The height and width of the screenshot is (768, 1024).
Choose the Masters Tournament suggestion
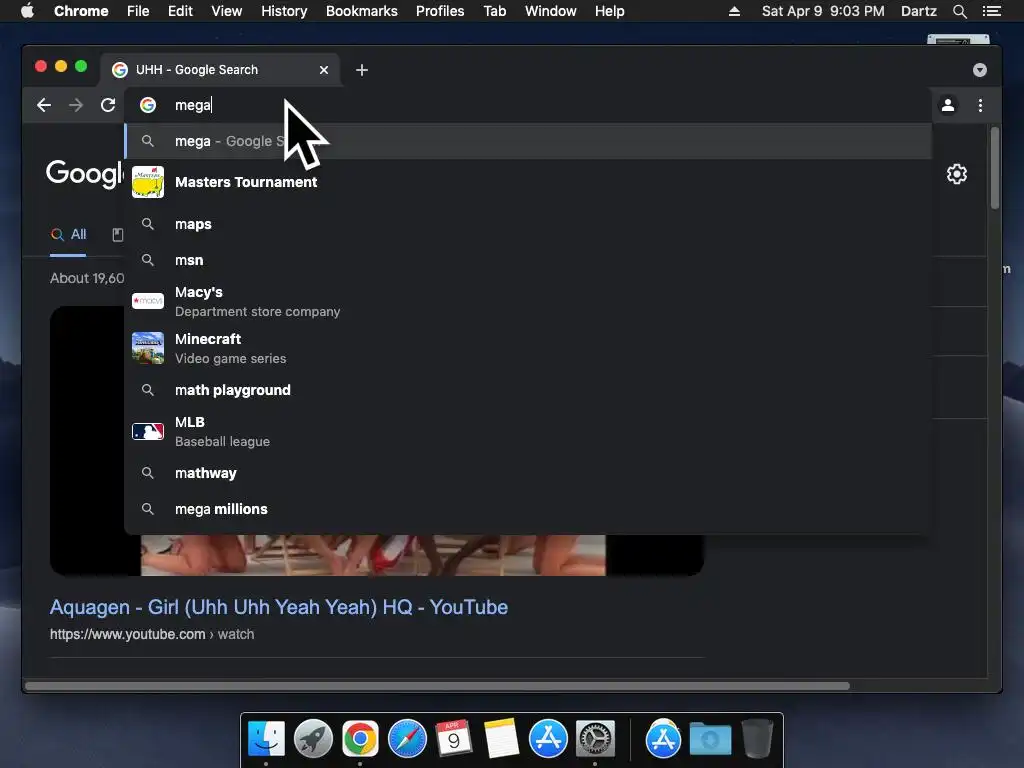click(528, 182)
